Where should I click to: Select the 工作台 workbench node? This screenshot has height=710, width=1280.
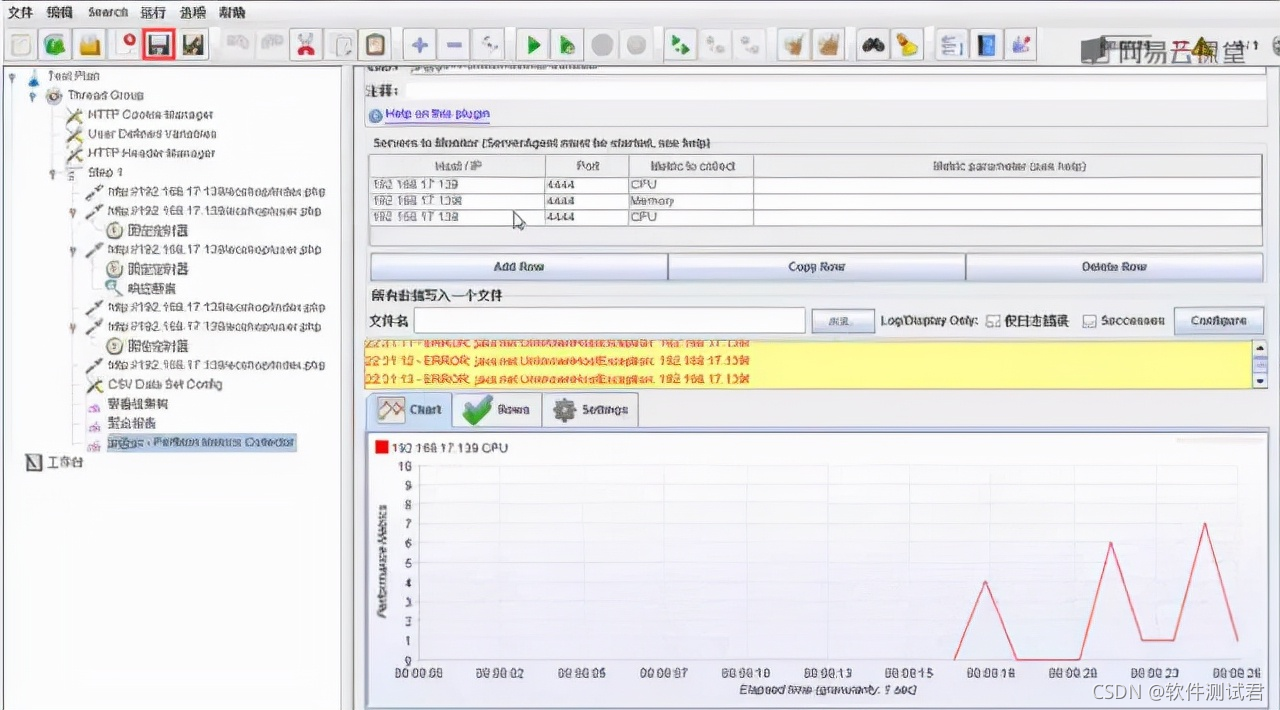(65, 463)
